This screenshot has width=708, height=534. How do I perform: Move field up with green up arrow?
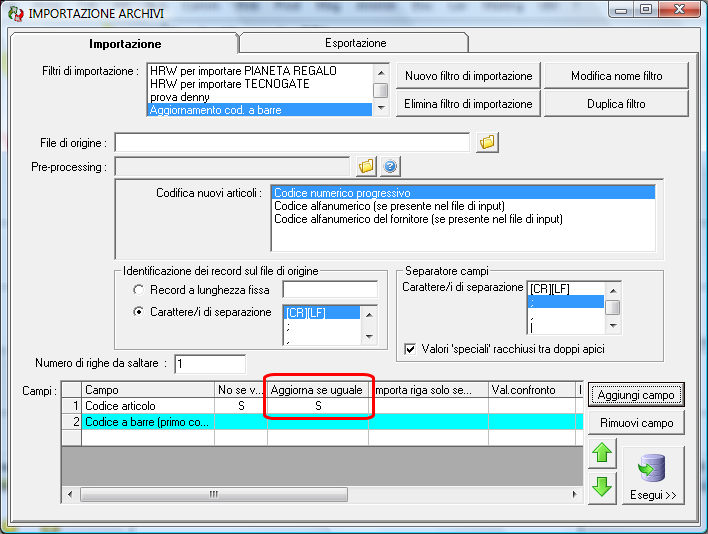[602, 453]
